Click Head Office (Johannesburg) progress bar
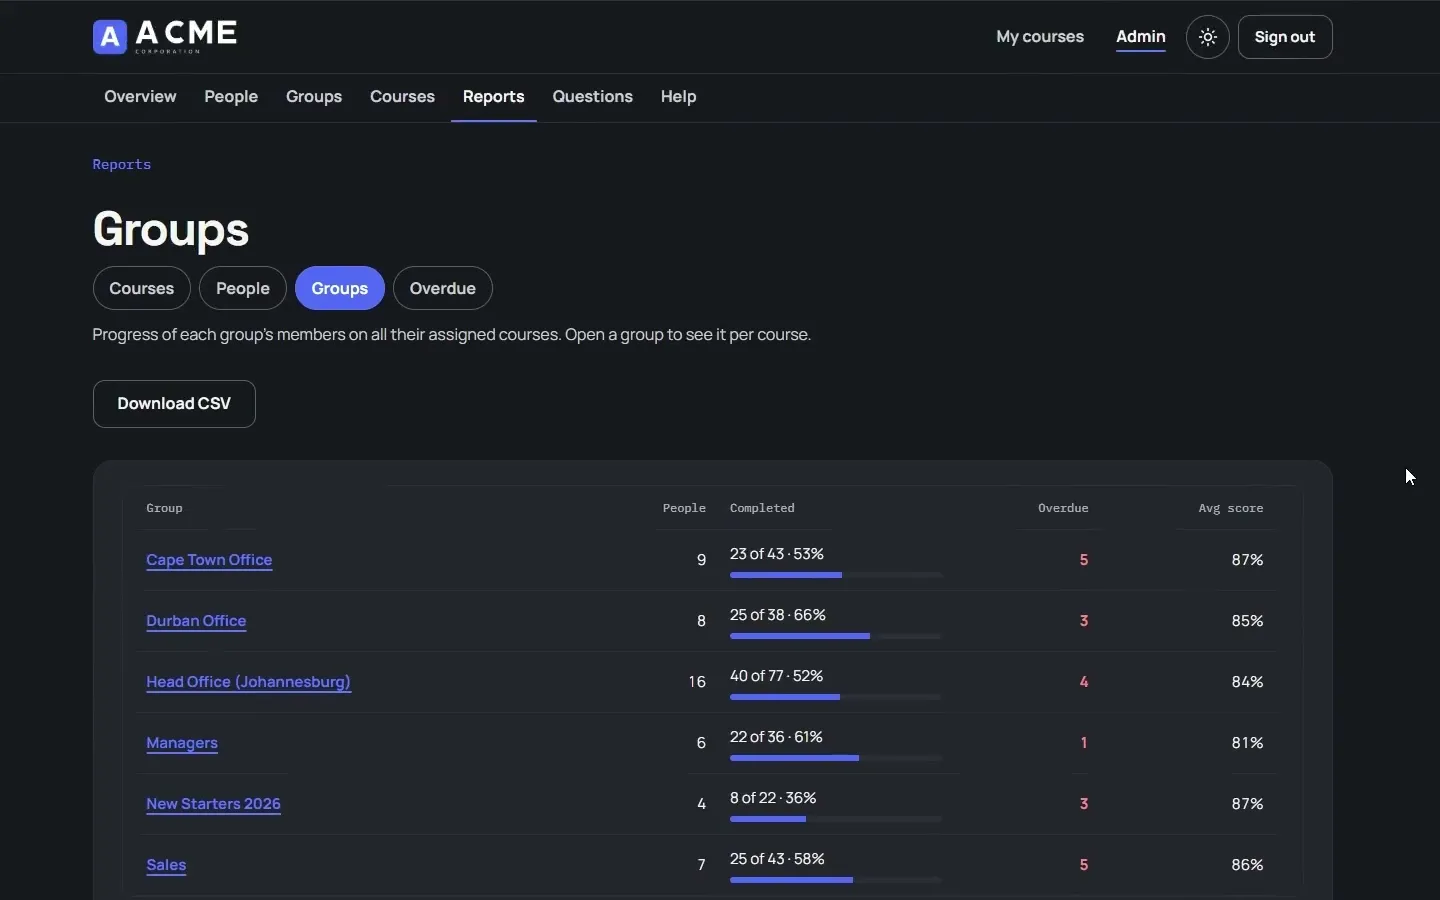This screenshot has width=1440, height=900. [x=836, y=698]
